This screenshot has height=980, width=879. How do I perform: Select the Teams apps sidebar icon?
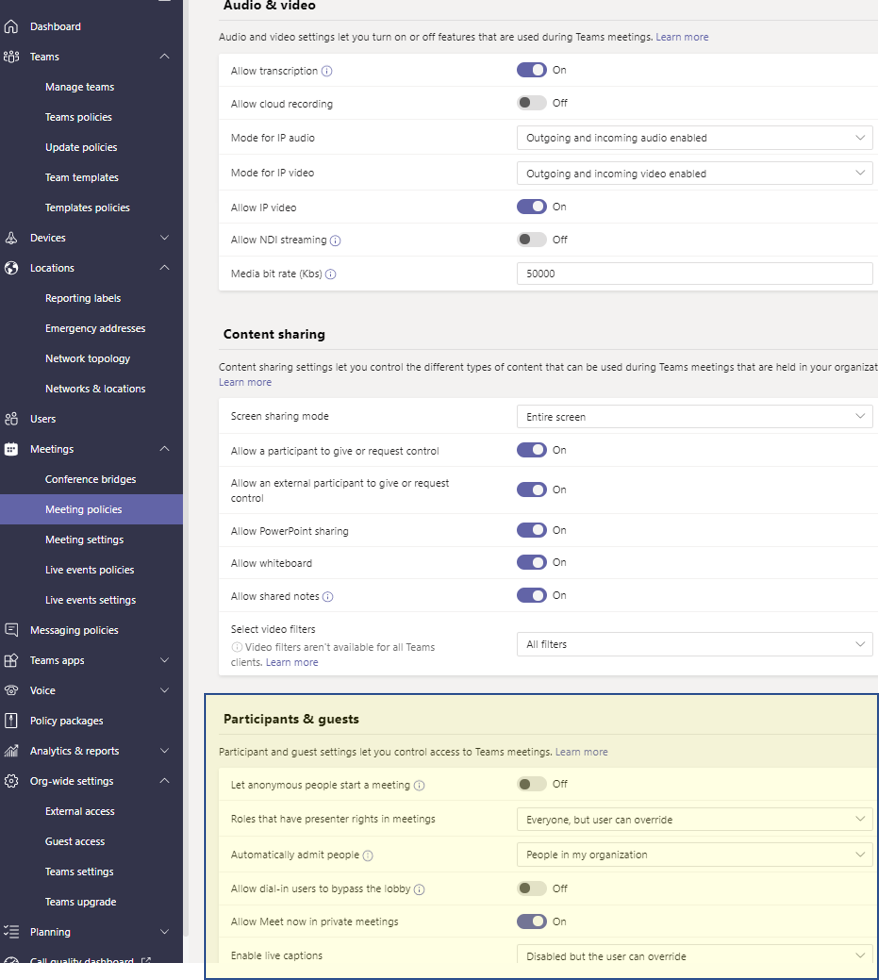pyautogui.click(x=16, y=660)
